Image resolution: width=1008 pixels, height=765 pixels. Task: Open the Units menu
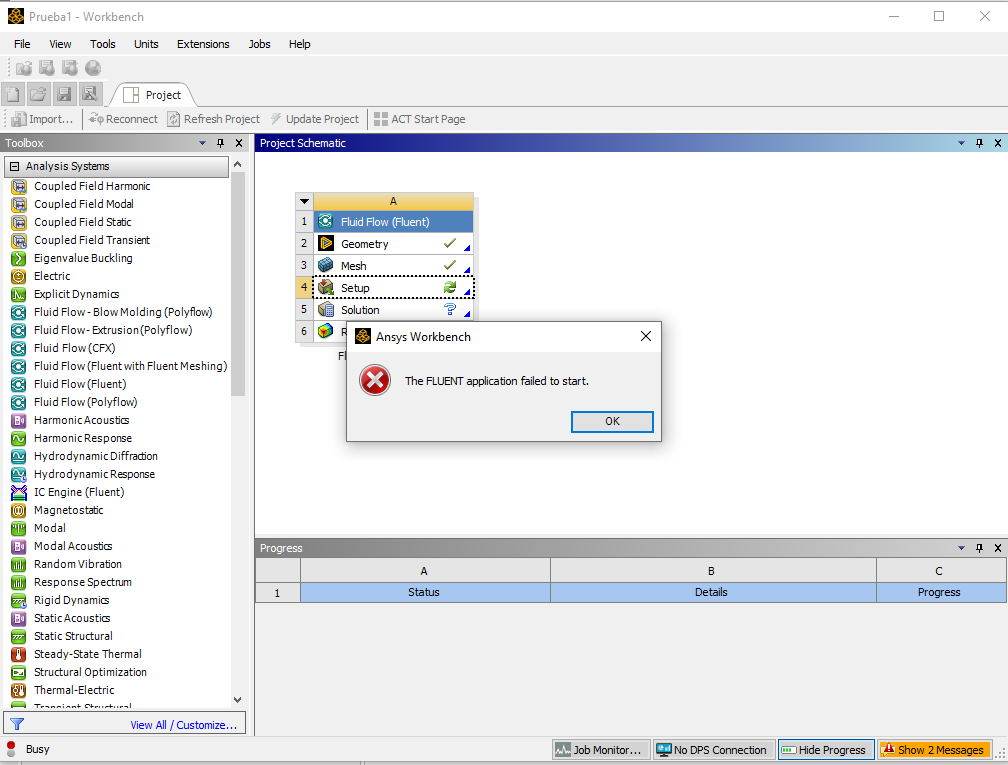point(146,44)
